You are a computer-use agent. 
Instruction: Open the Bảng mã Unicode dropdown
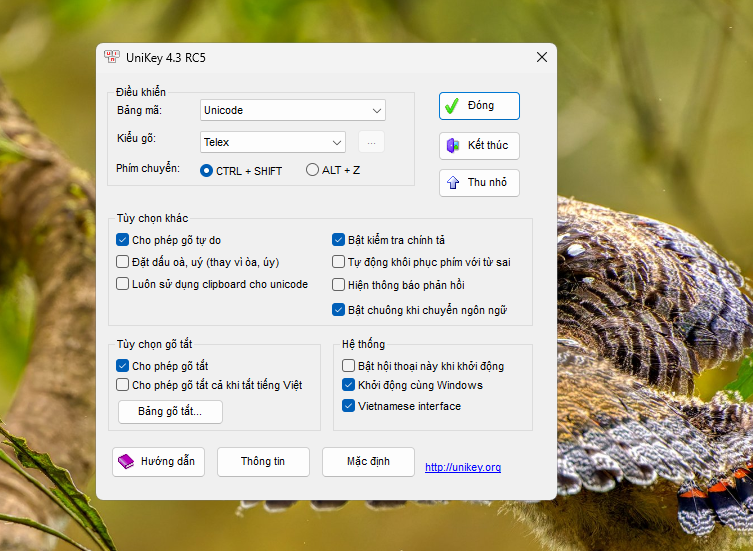click(x=292, y=110)
